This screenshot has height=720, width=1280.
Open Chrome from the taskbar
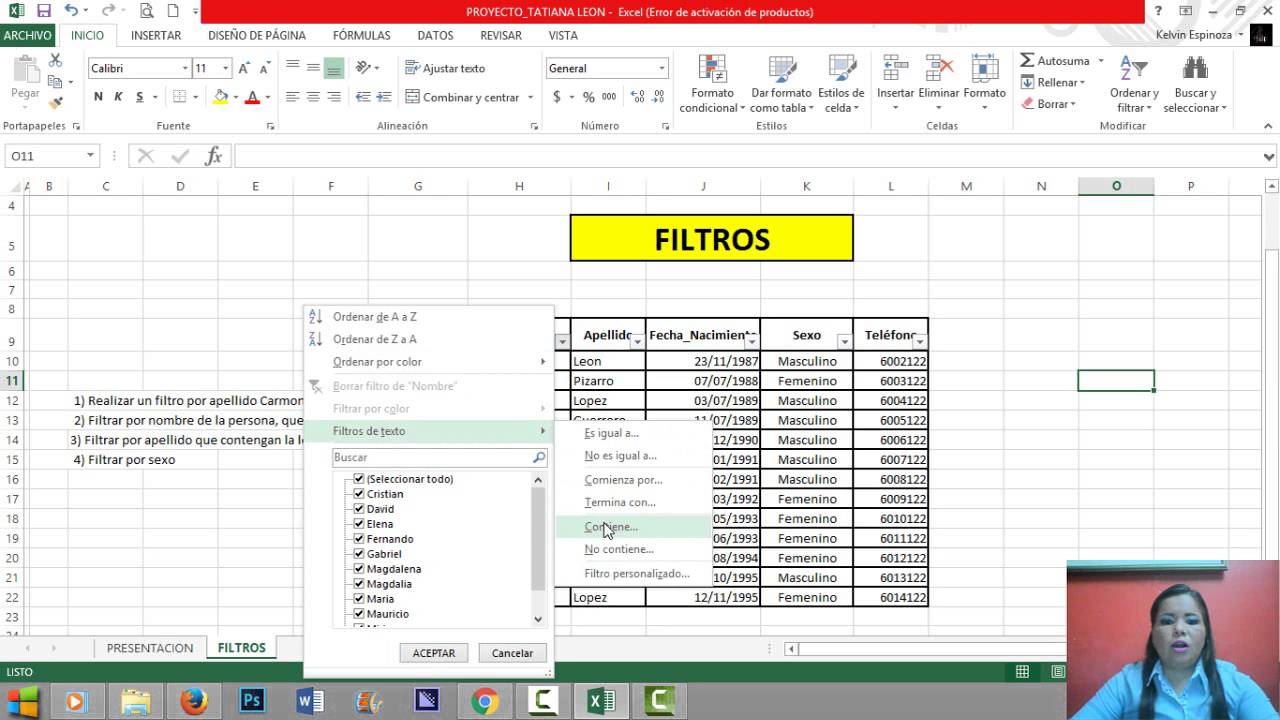coord(485,701)
